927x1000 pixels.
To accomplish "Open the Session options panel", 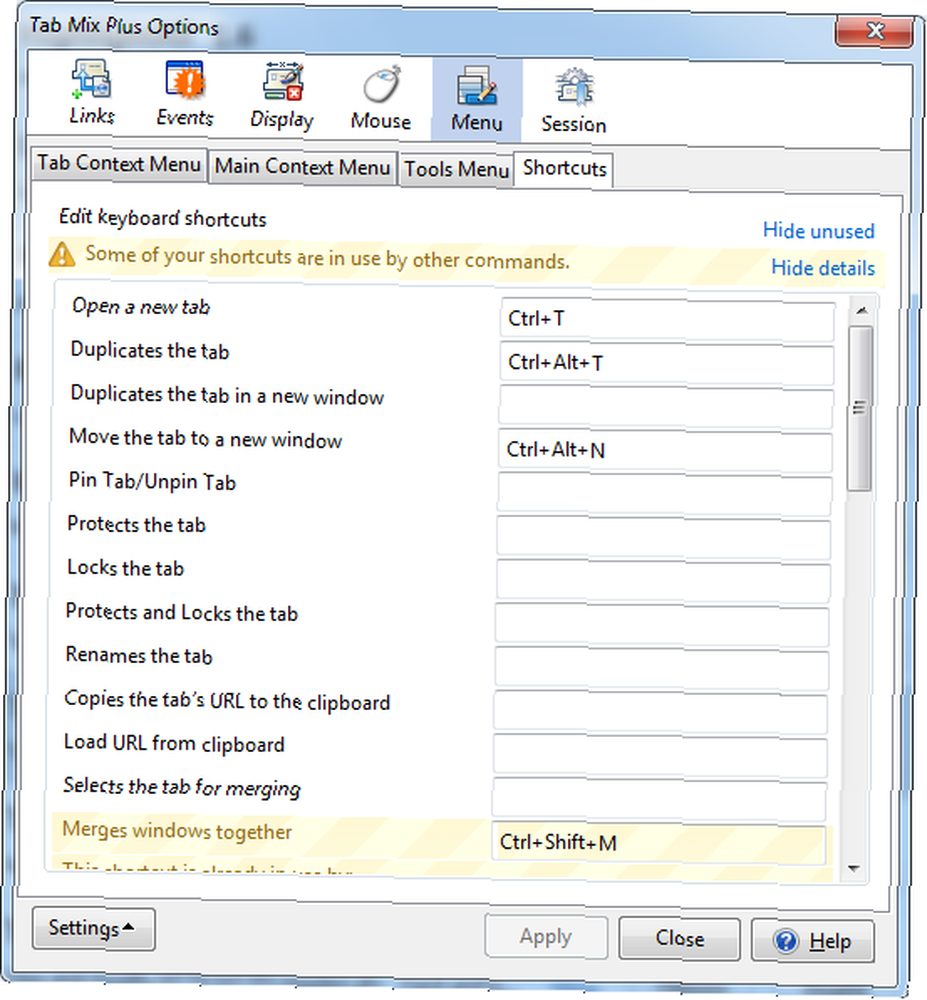I will tap(573, 101).
